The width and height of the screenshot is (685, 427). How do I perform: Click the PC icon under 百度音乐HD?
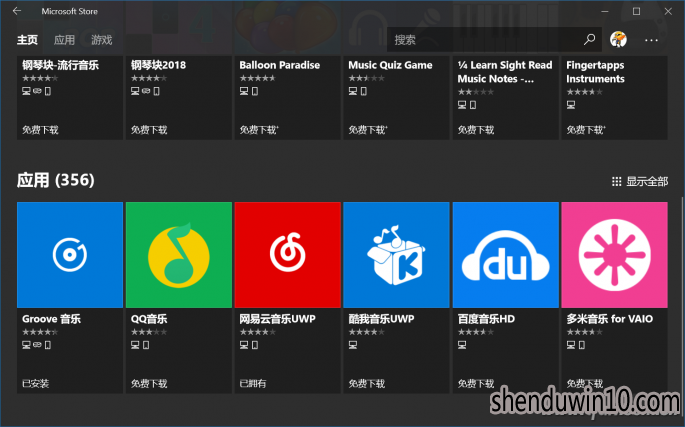click(462, 345)
